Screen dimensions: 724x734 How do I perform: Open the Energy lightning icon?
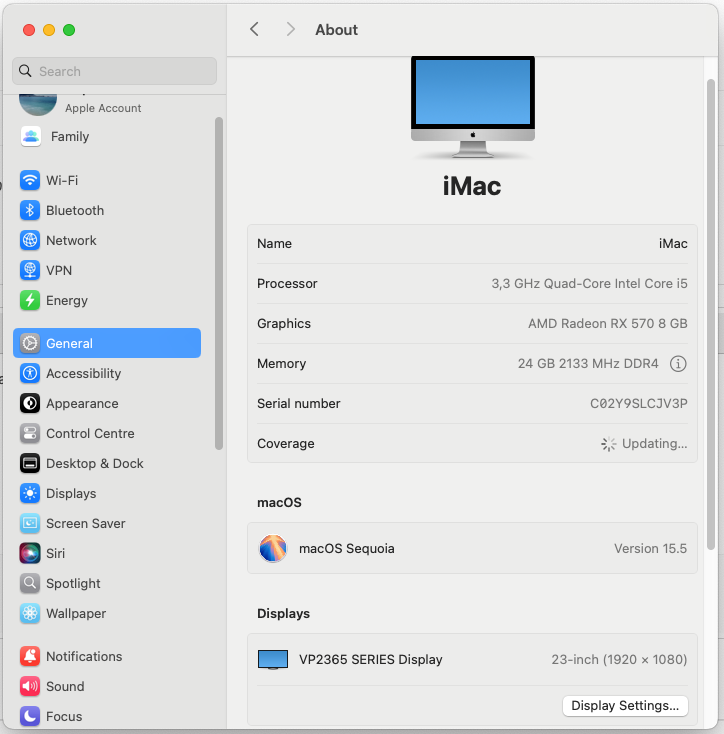coord(30,300)
